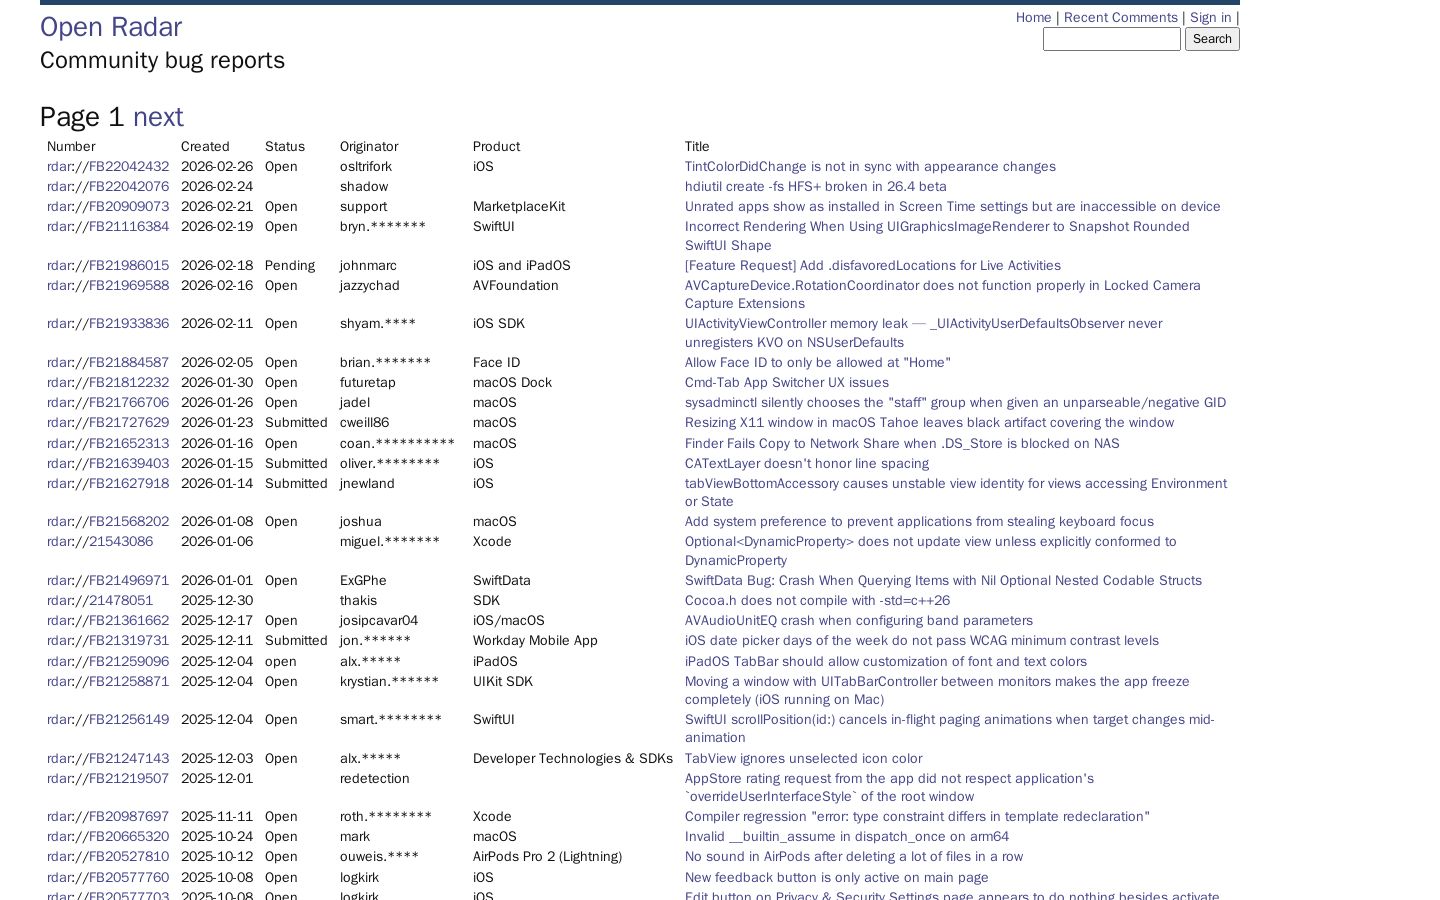The width and height of the screenshot is (1440, 900).
Task: Click the MarketplaceKit product cell
Action: (x=519, y=207)
